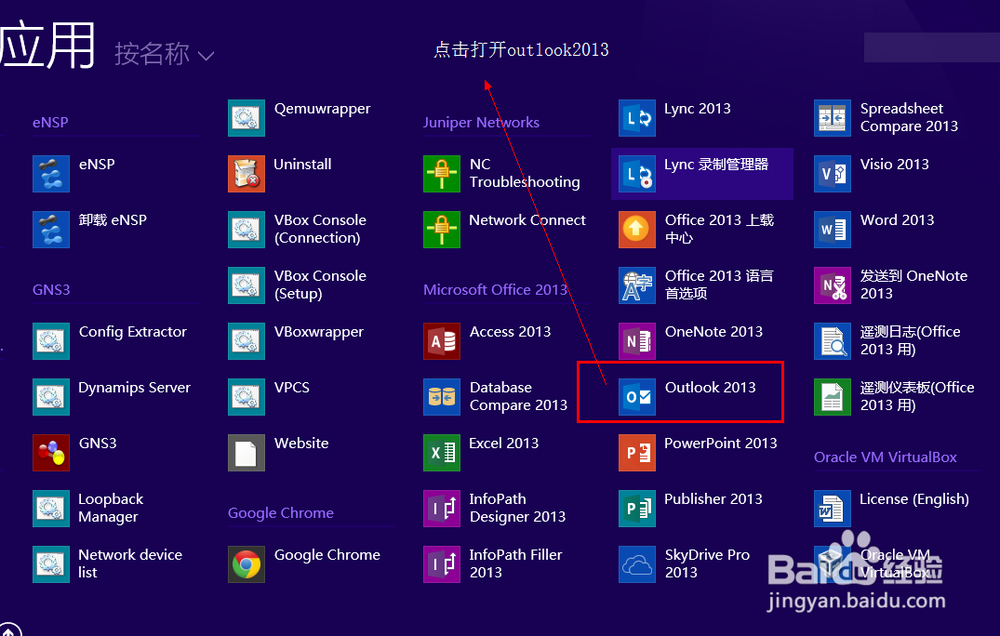Launch VBoxwrapper icon
This screenshot has width=1000, height=636.
[x=246, y=341]
